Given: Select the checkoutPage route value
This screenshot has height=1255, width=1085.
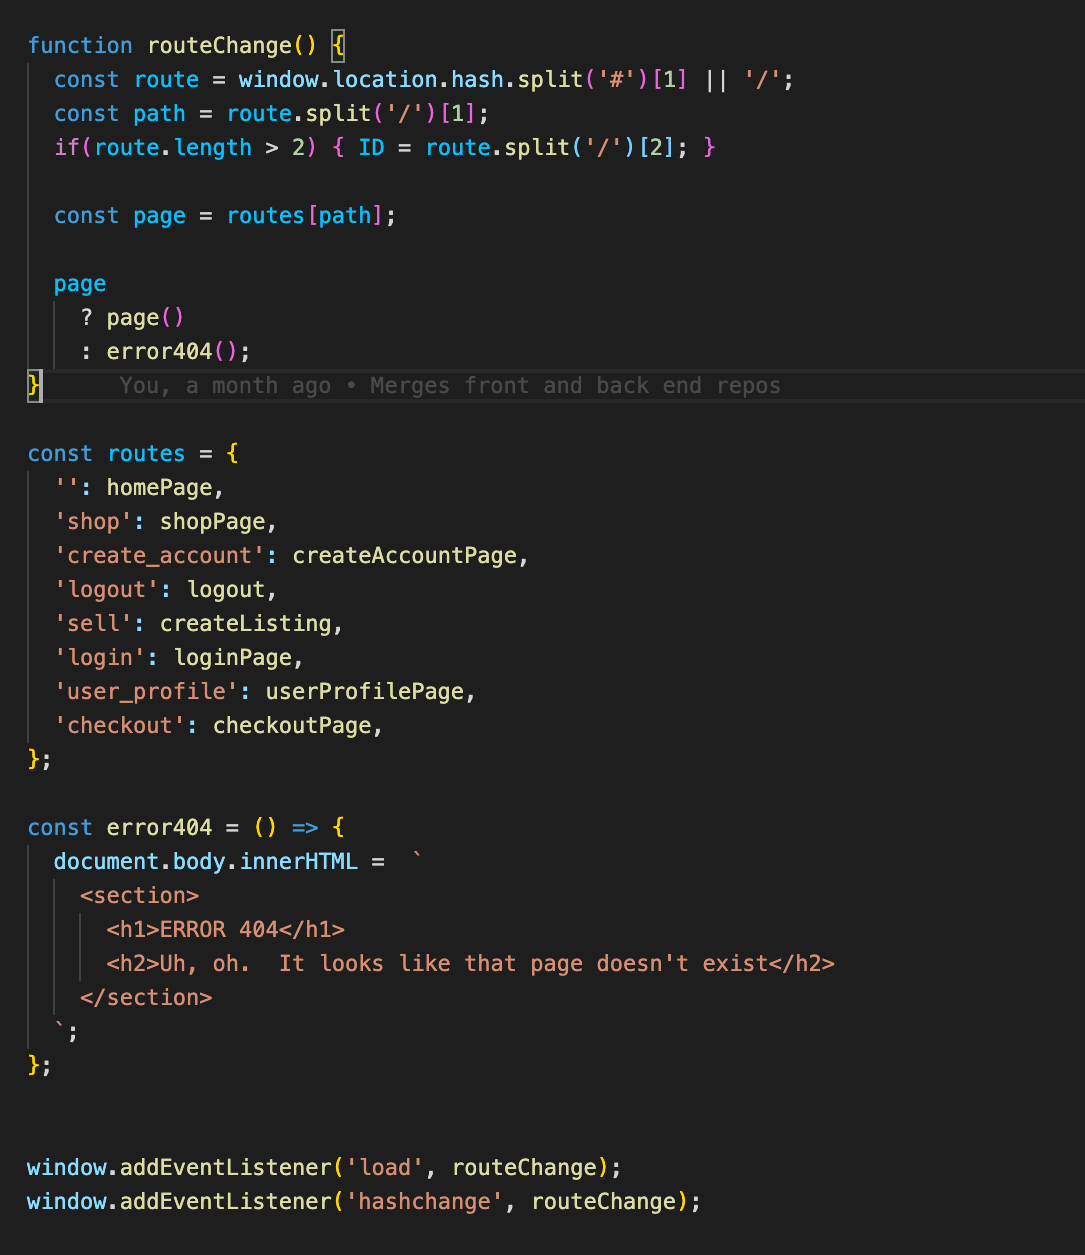Looking at the screenshot, I should pos(291,725).
